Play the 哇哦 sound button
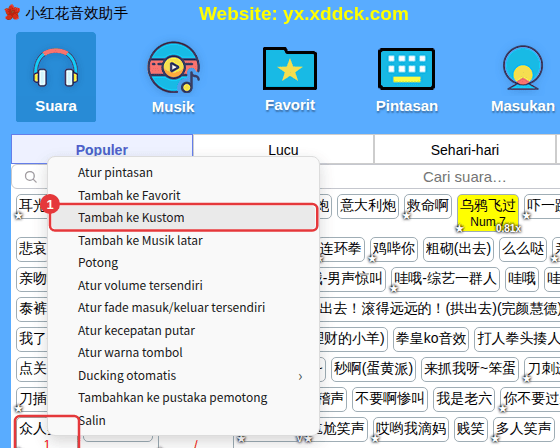 pos(522,279)
